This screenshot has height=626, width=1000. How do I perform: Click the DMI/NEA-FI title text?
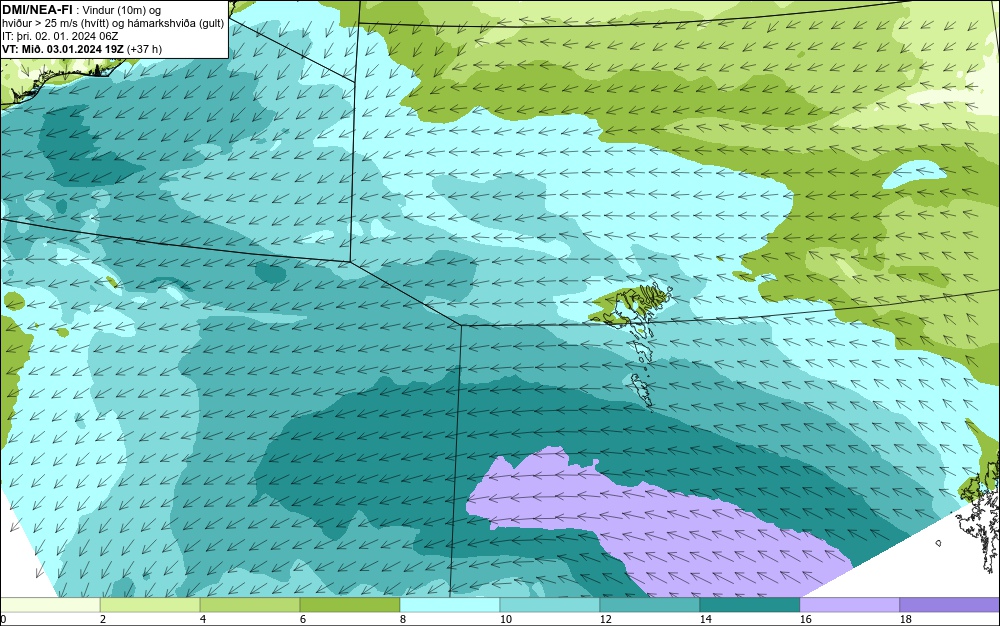click(36, 10)
